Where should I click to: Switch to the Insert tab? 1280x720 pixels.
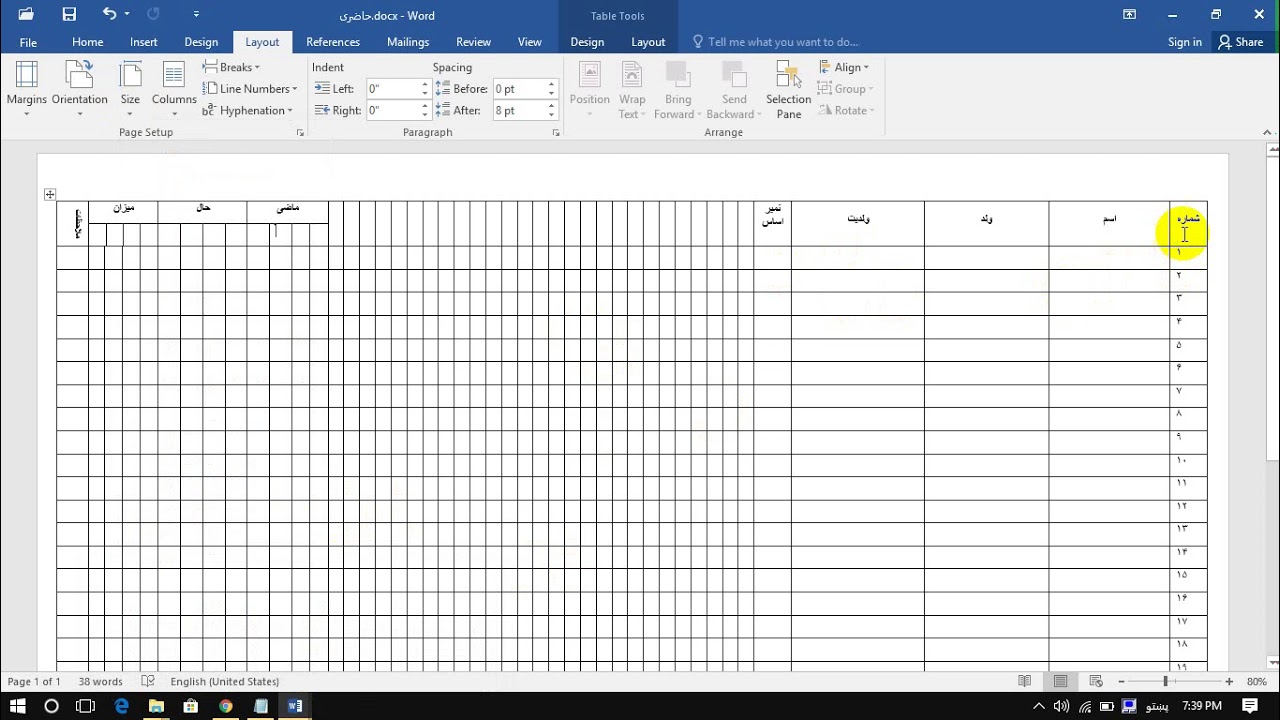coord(143,42)
